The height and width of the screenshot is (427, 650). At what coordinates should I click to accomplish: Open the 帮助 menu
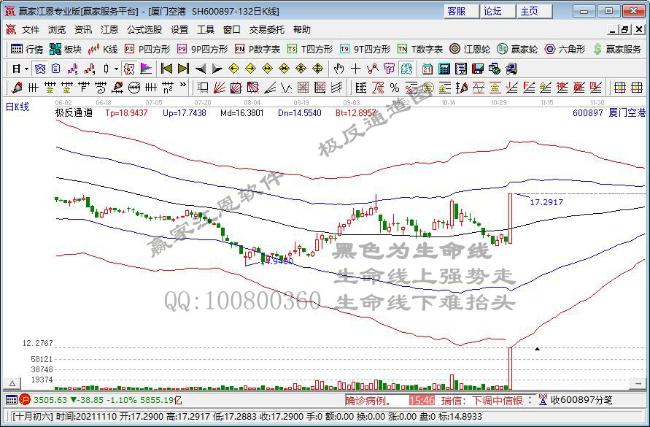[301, 30]
